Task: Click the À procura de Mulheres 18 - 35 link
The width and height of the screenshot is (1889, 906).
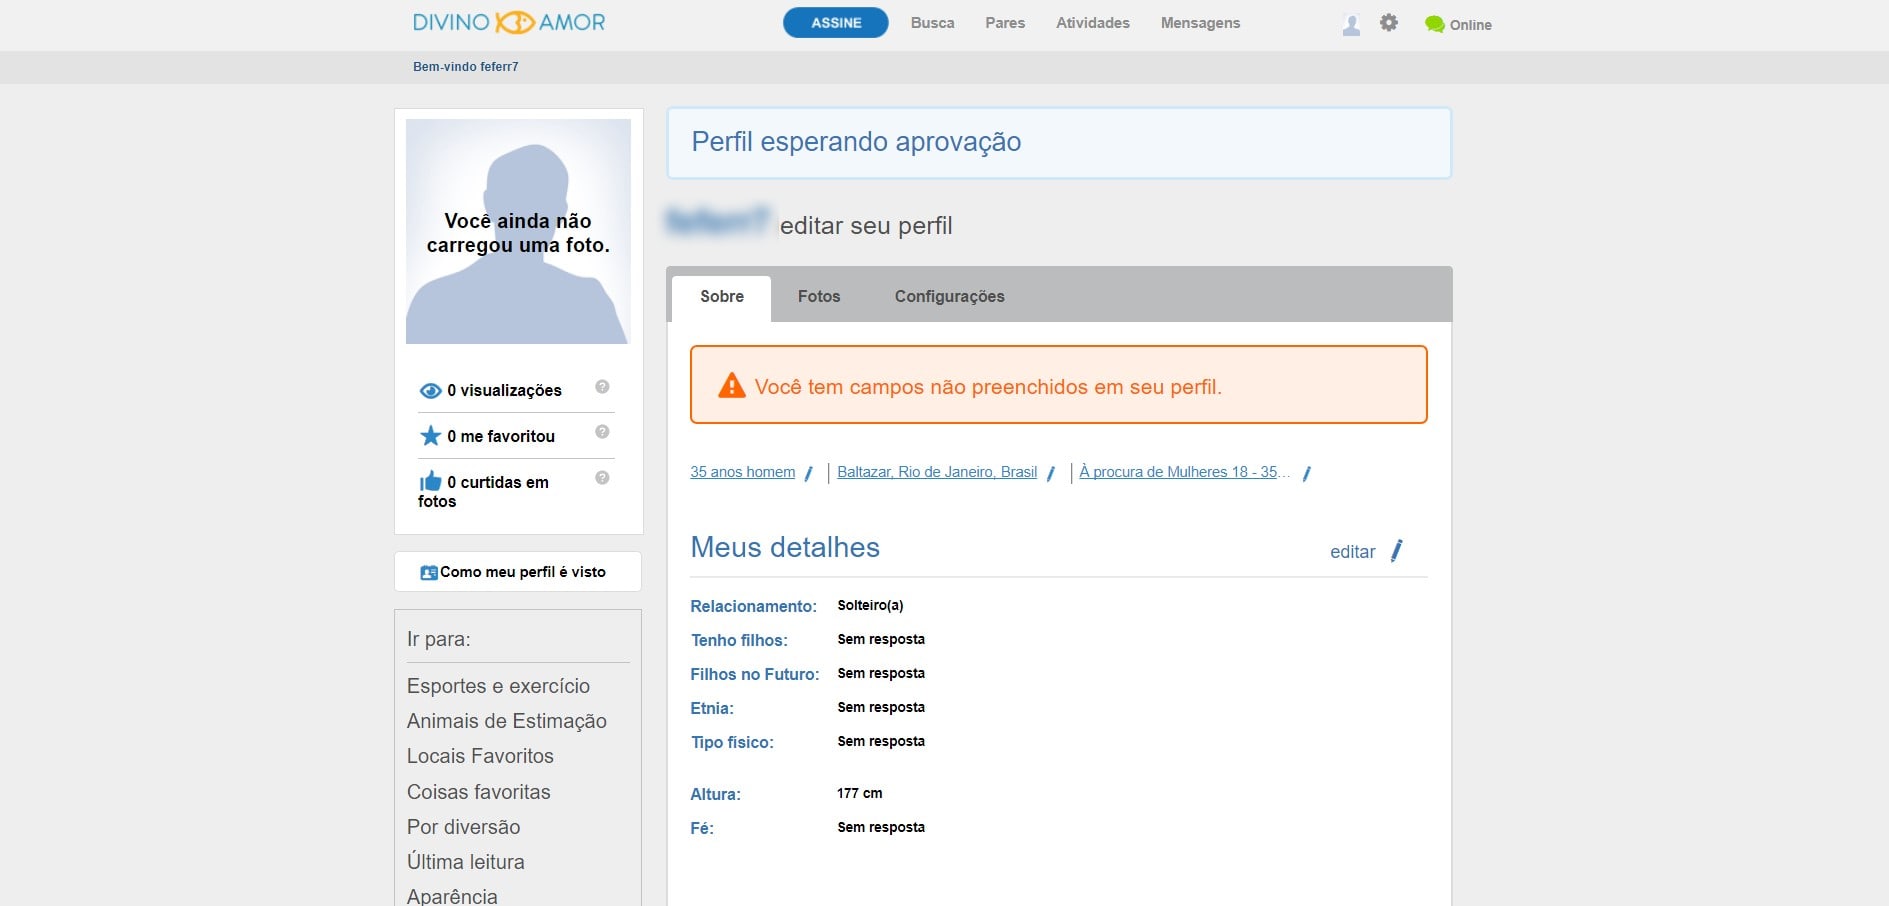Action: [1184, 472]
